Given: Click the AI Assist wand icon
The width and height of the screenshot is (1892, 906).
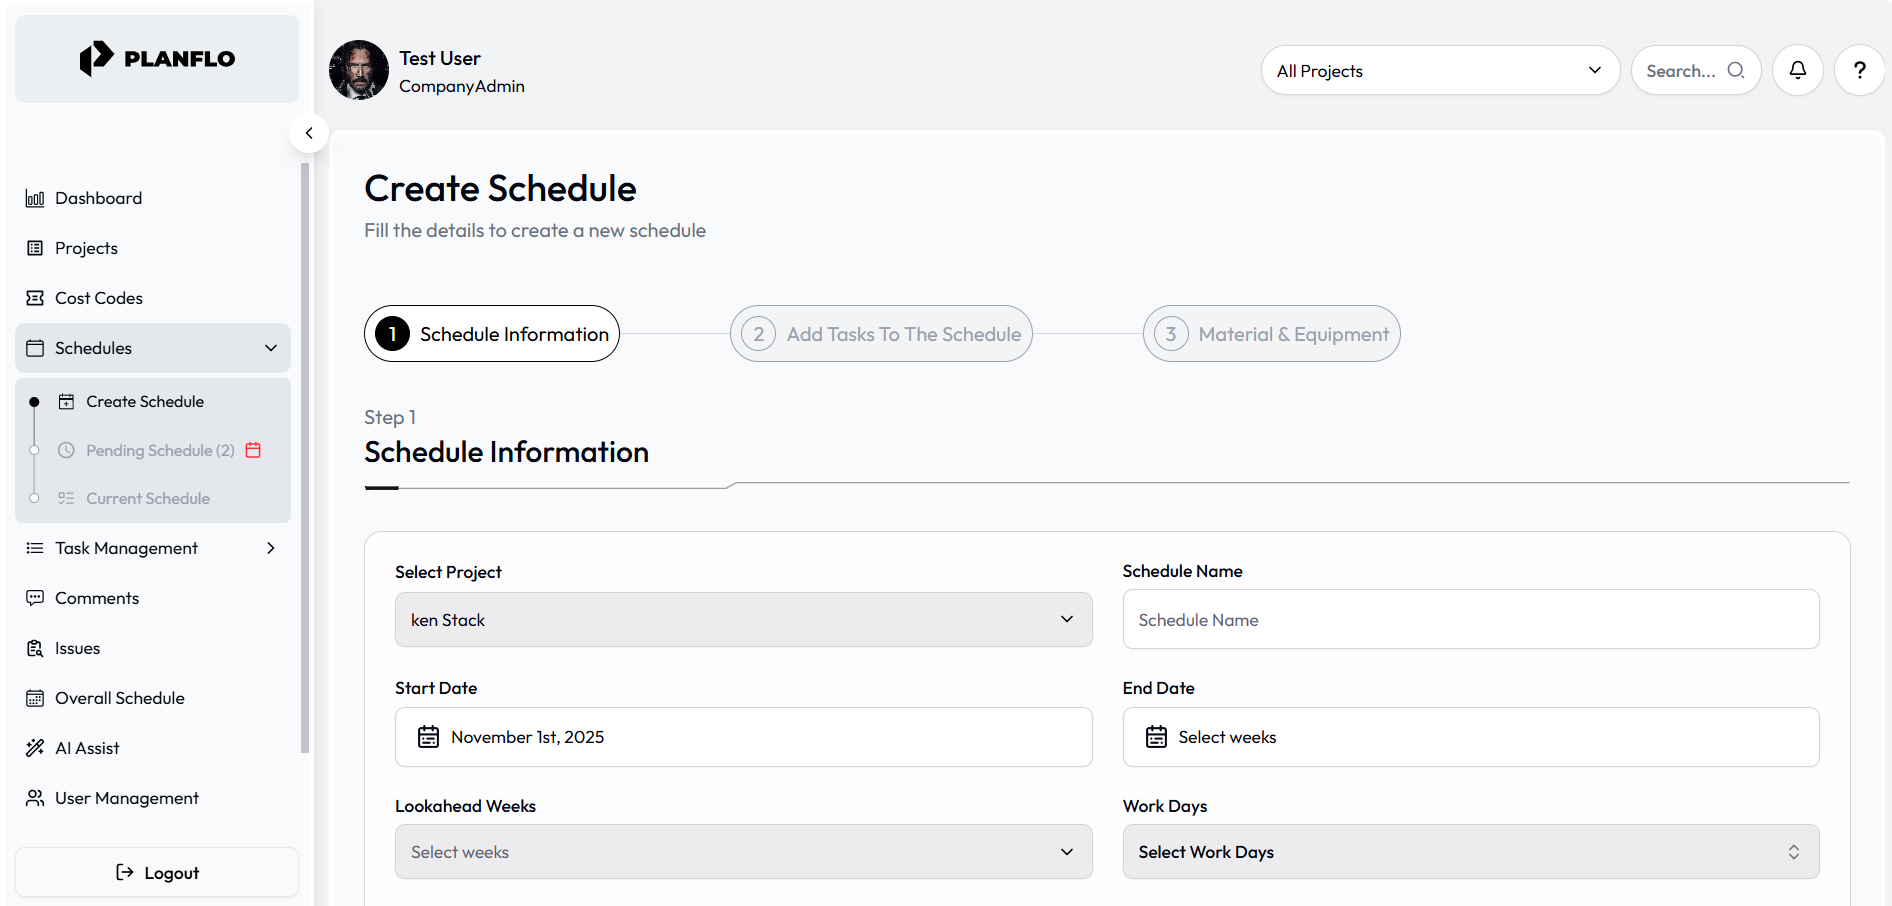Looking at the screenshot, I should tap(35, 747).
